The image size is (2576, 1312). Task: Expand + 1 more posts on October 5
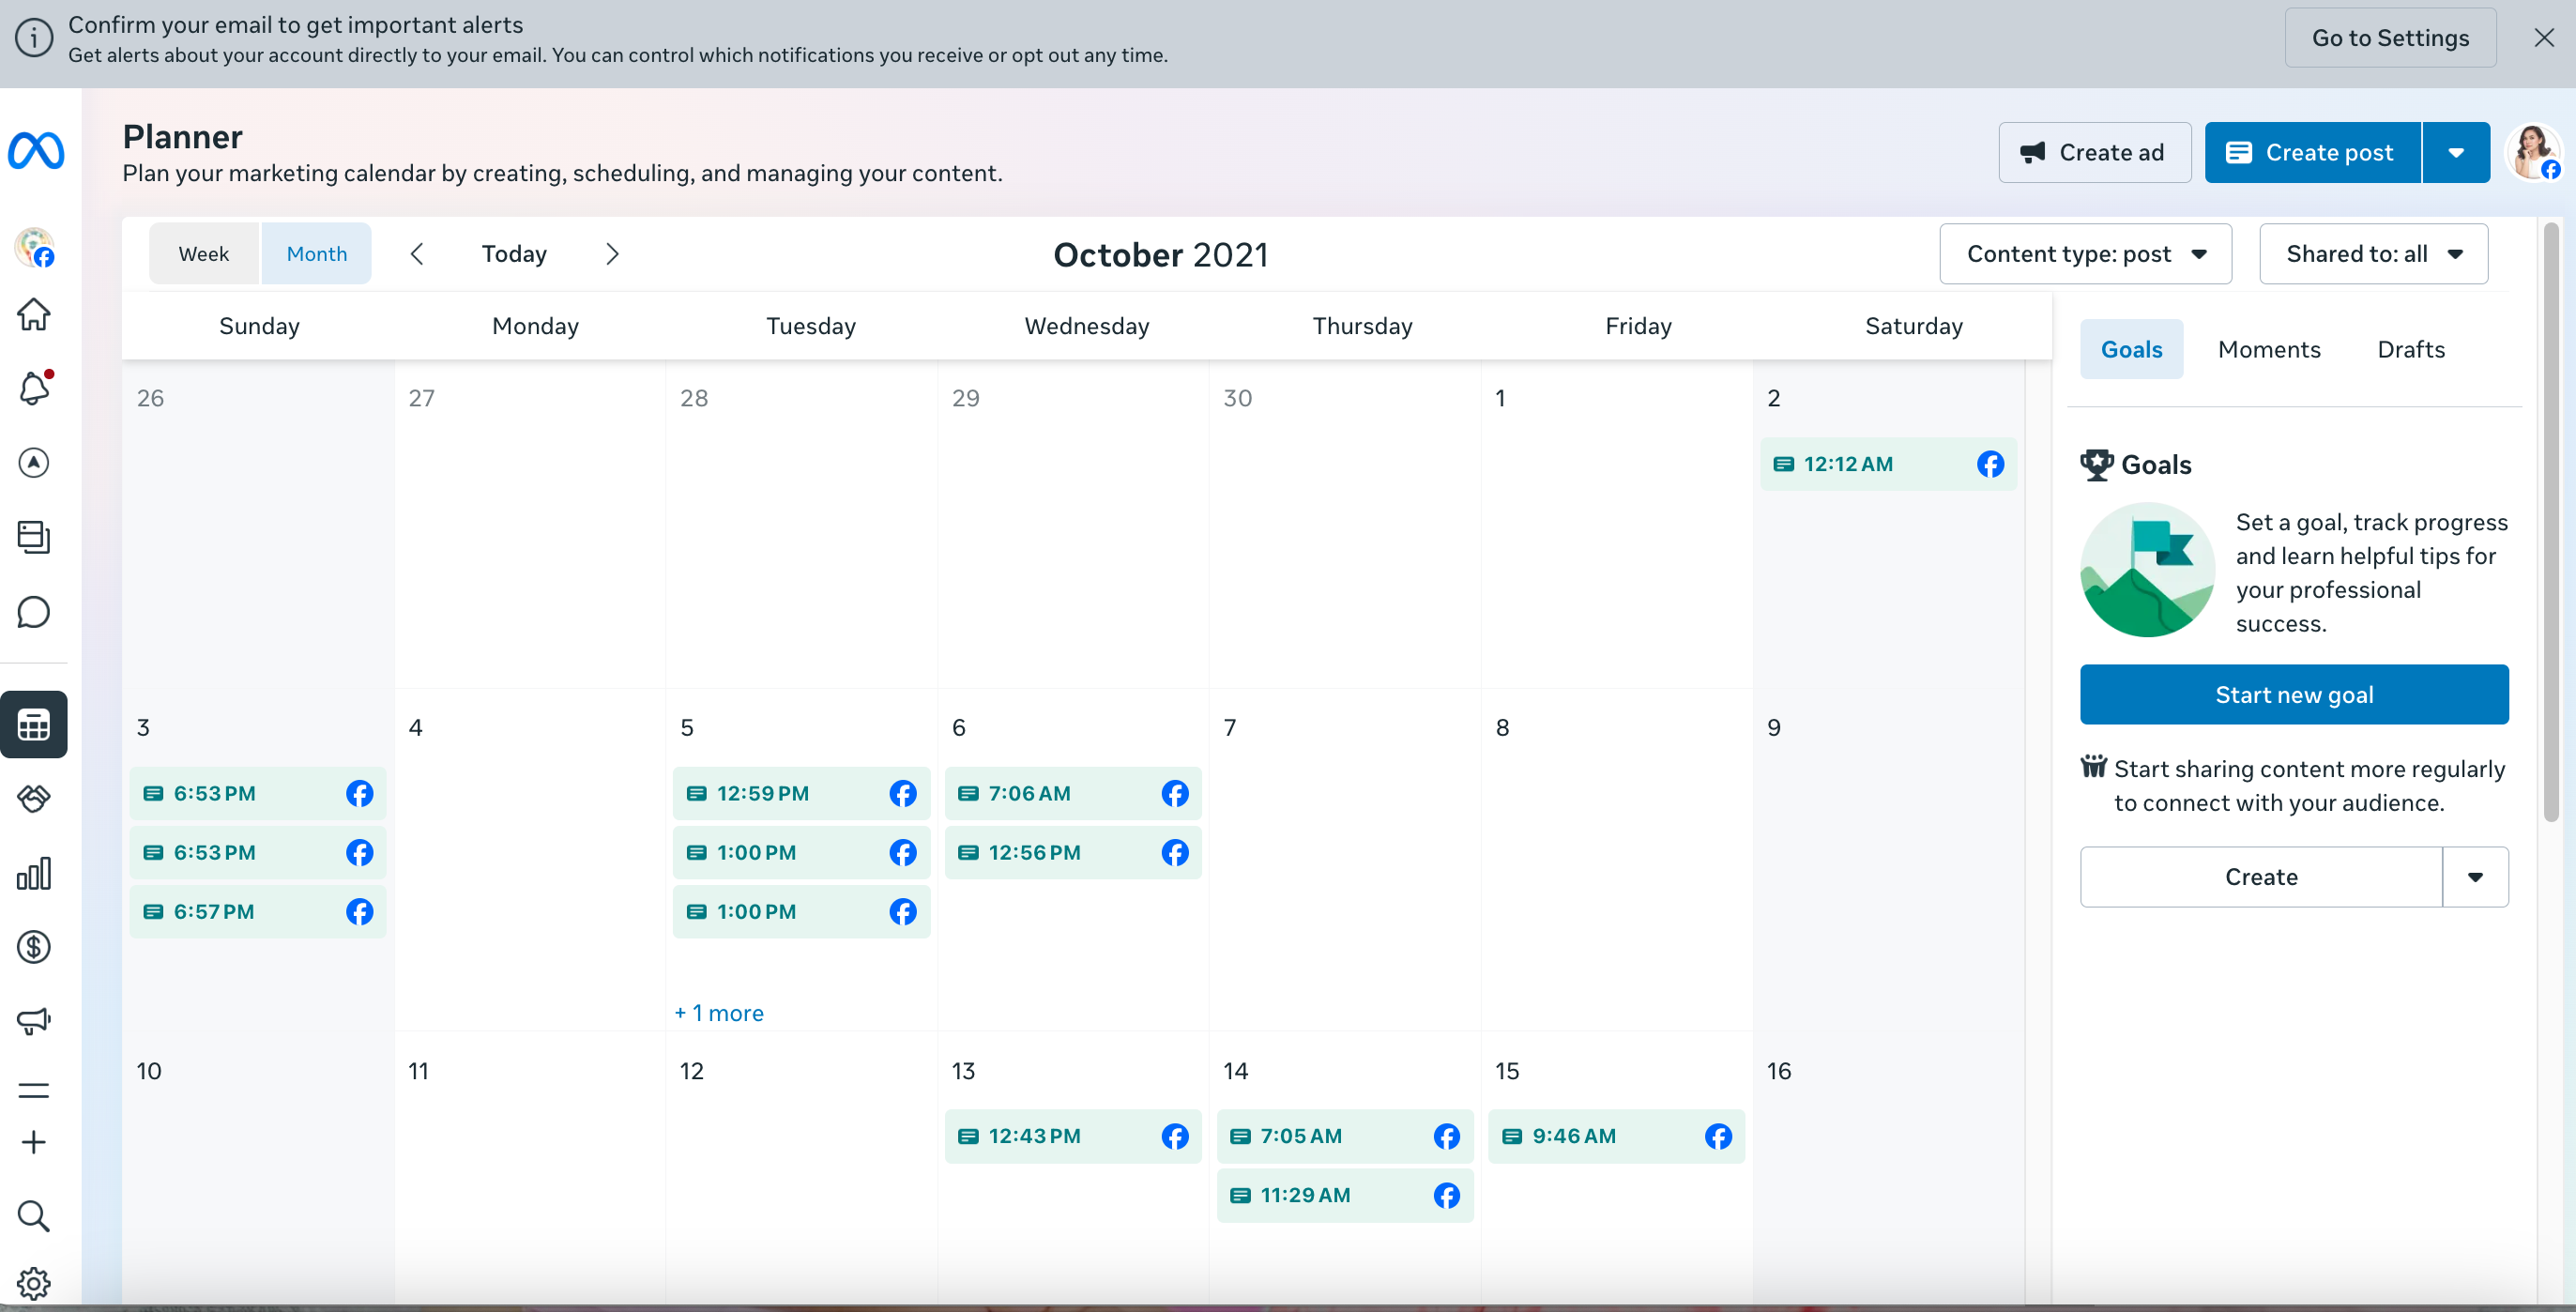click(x=719, y=1013)
